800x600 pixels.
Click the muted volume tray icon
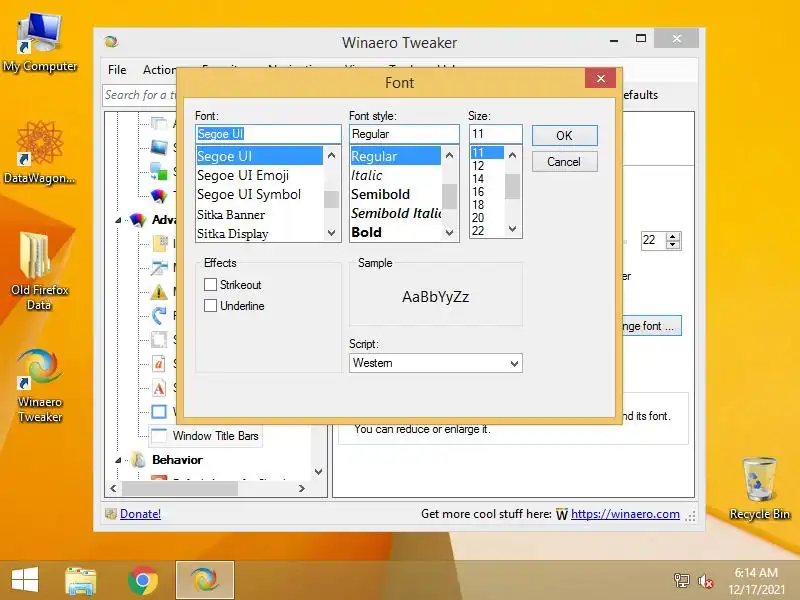coord(706,581)
